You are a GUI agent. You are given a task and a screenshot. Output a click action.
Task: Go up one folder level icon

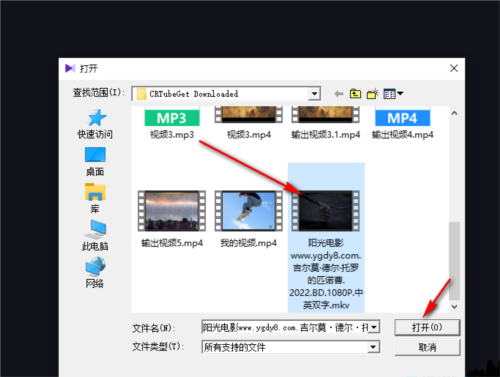(355, 94)
